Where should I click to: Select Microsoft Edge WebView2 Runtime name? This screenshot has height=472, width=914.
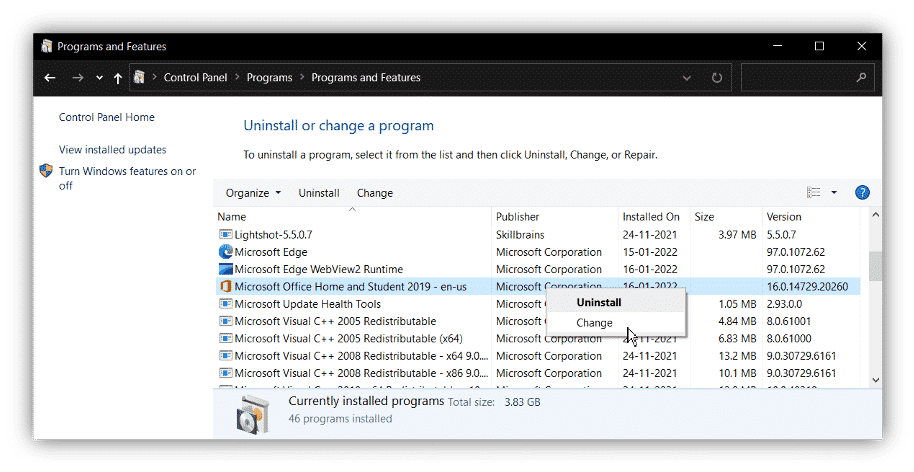pyautogui.click(x=319, y=269)
